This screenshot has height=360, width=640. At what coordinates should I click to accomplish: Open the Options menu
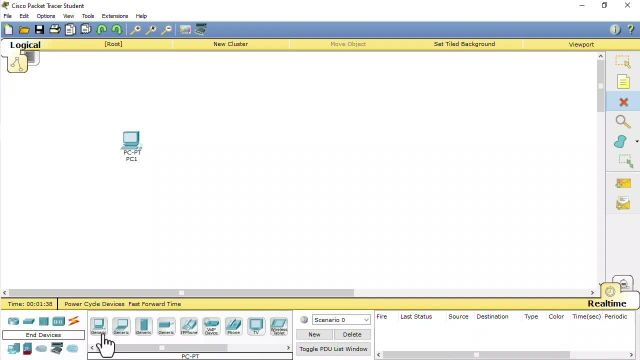[x=46, y=16]
